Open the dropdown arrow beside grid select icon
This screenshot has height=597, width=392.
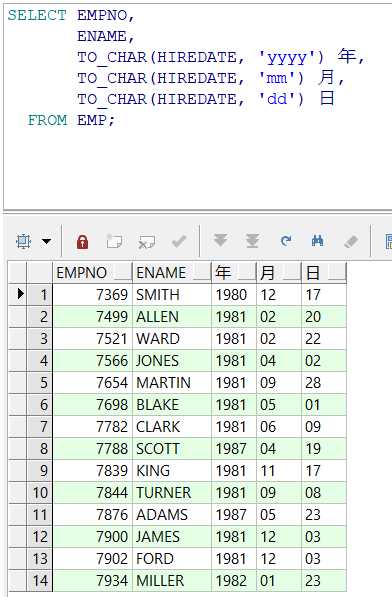coord(46,241)
